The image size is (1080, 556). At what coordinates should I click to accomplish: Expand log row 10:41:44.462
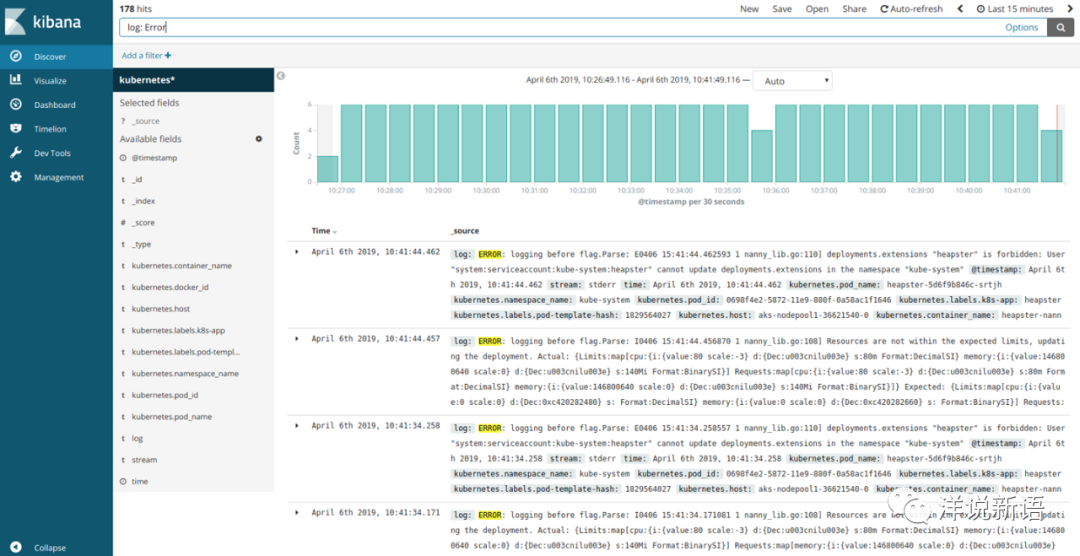[x=297, y=251]
